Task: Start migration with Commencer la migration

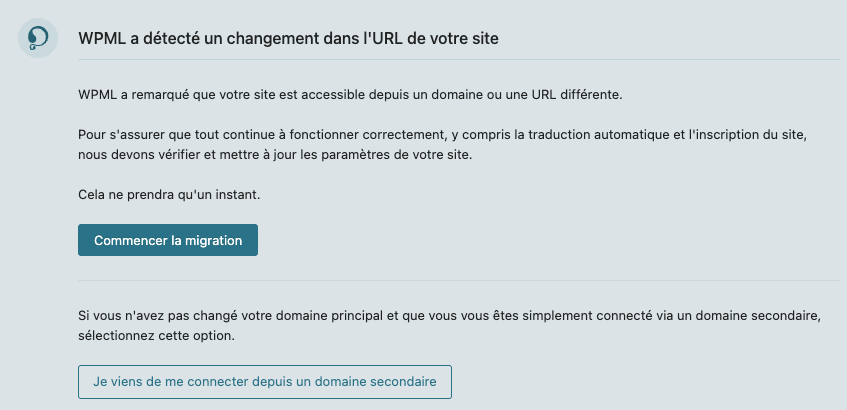Action: click(x=168, y=240)
